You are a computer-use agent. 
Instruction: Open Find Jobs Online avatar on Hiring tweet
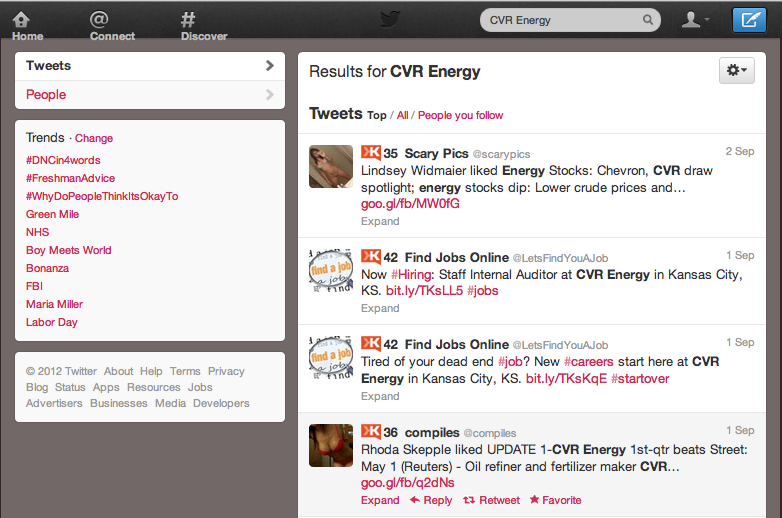click(331, 271)
